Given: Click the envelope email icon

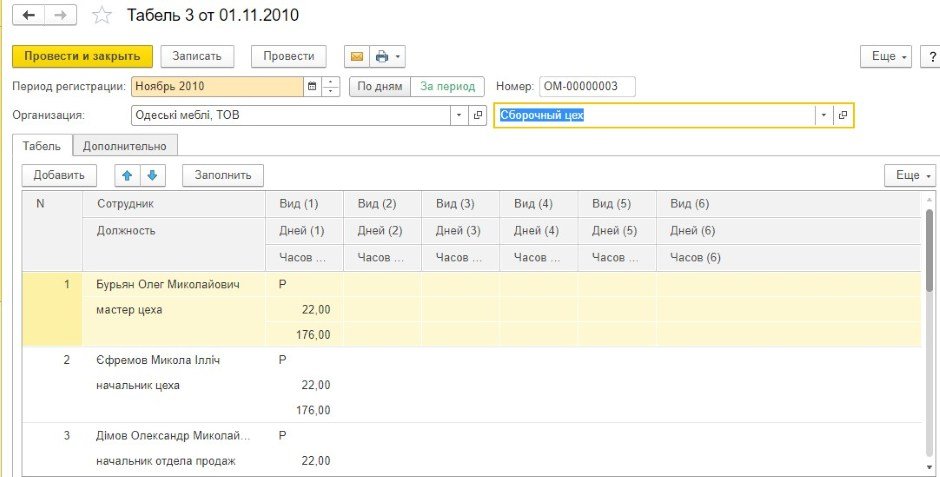Looking at the screenshot, I should click(356, 57).
